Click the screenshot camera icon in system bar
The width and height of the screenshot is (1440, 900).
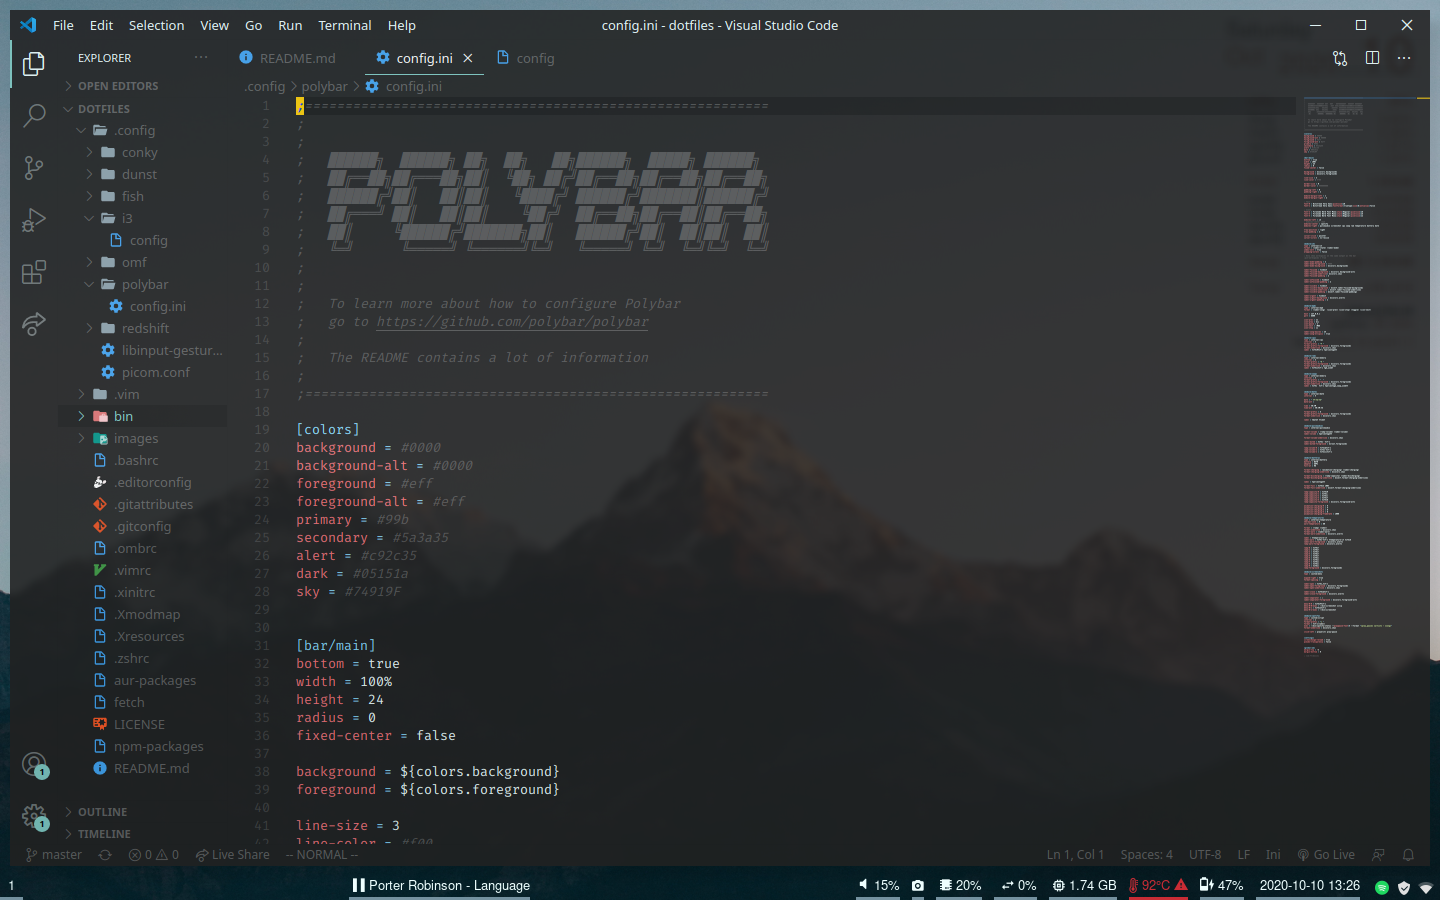click(x=918, y=885)
